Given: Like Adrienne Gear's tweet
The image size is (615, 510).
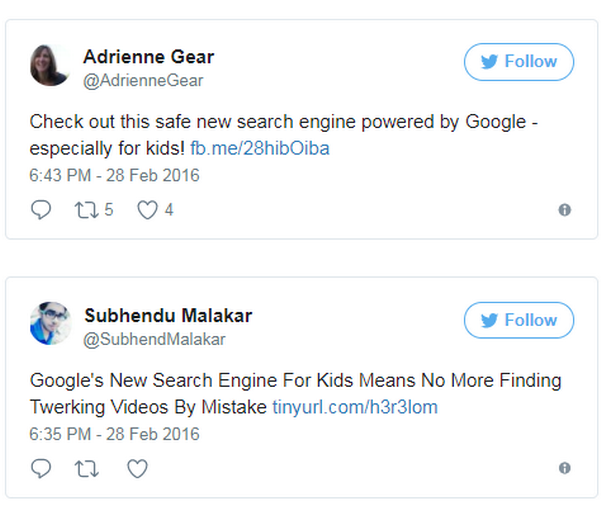Looking at the screenshot, I should [148, 210].
